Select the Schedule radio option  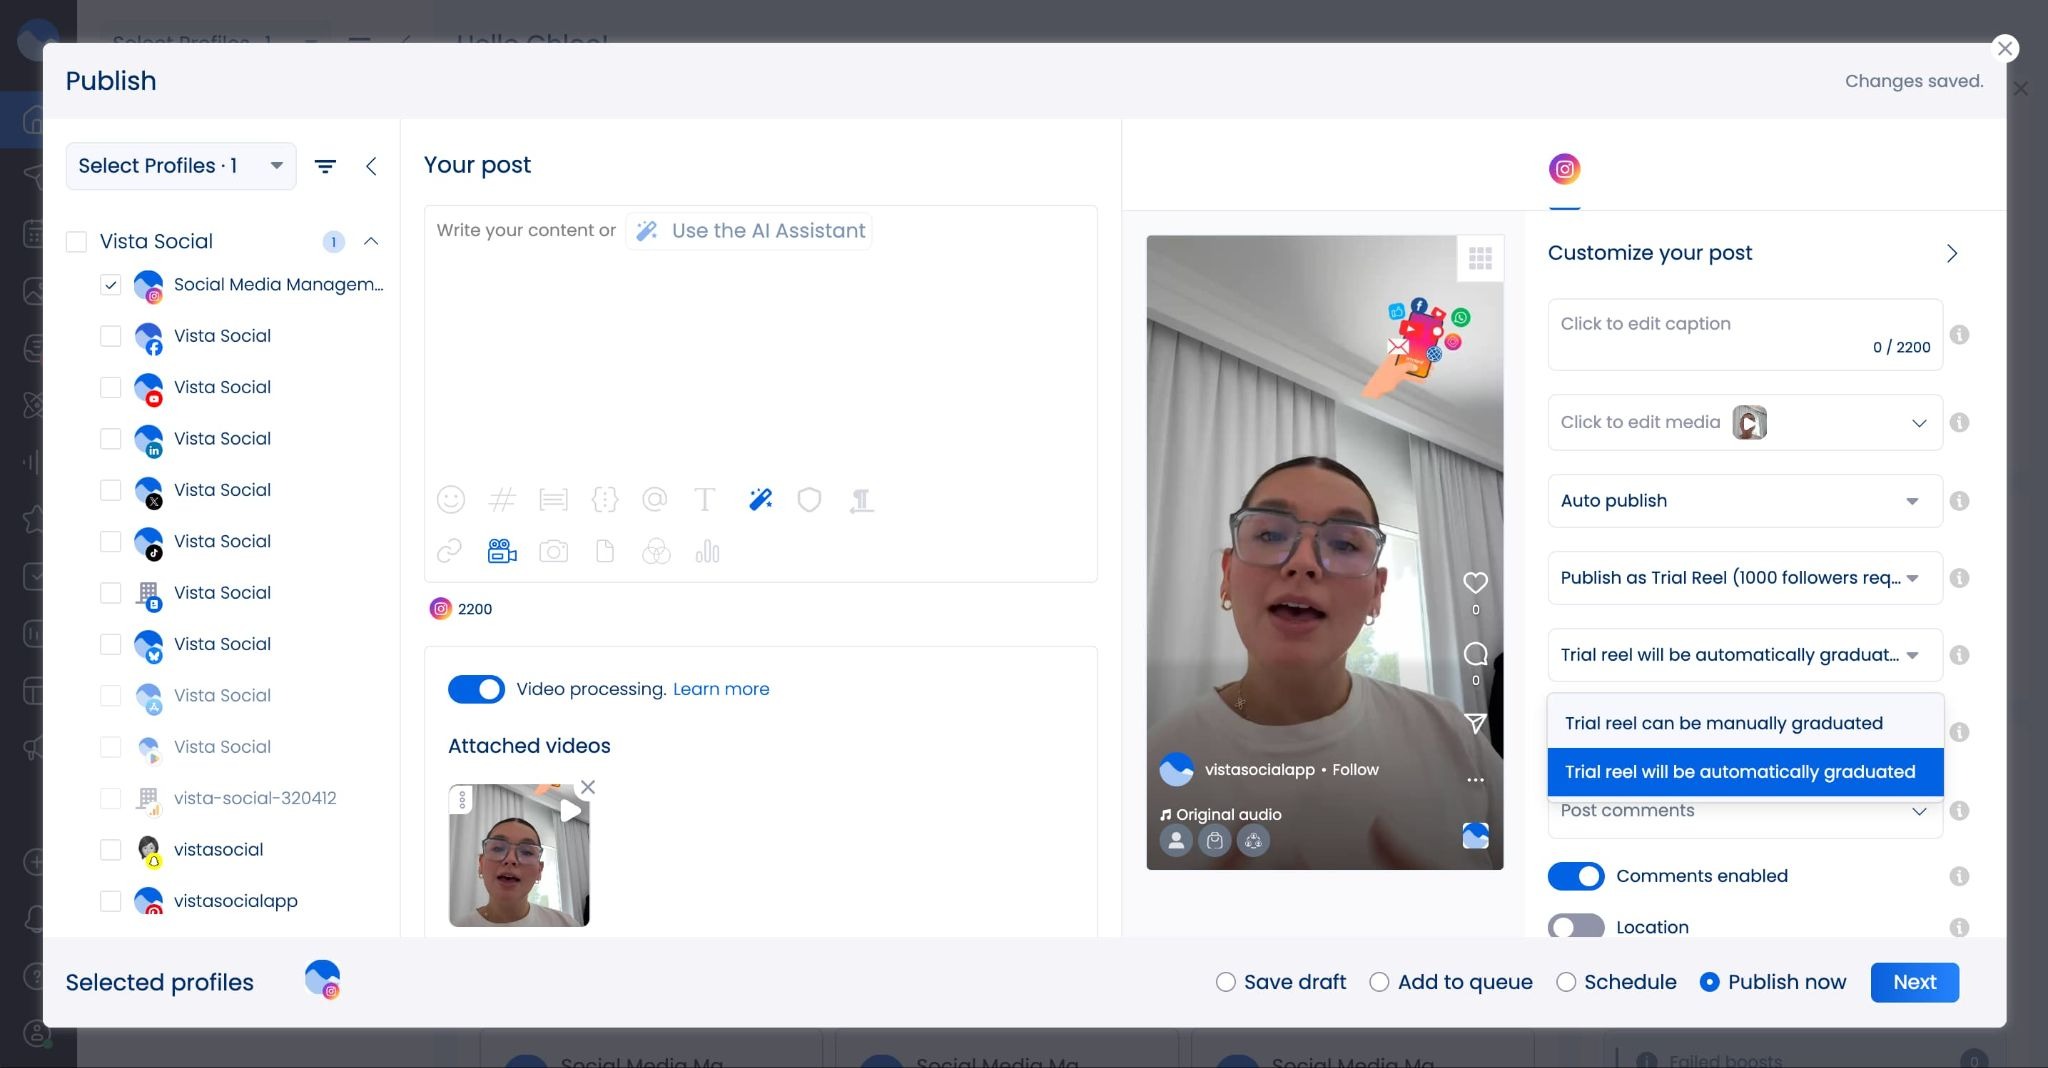tap(1566, 982)
